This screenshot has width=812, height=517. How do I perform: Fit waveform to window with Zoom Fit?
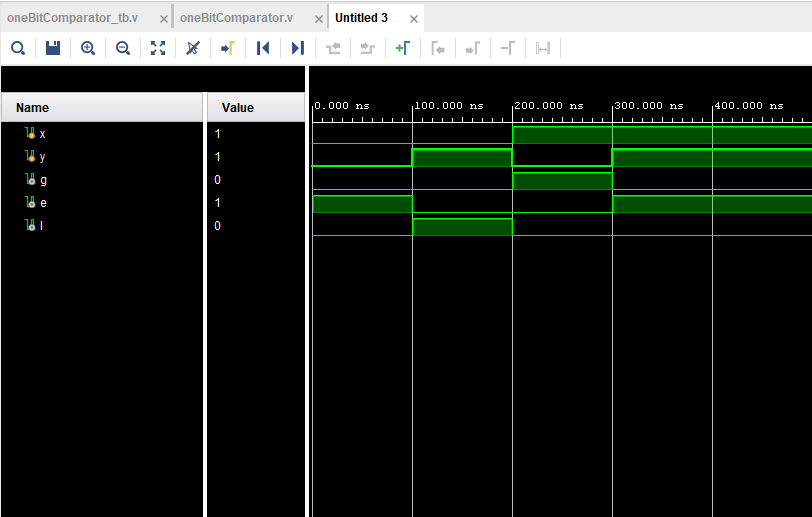coord(158,48)
